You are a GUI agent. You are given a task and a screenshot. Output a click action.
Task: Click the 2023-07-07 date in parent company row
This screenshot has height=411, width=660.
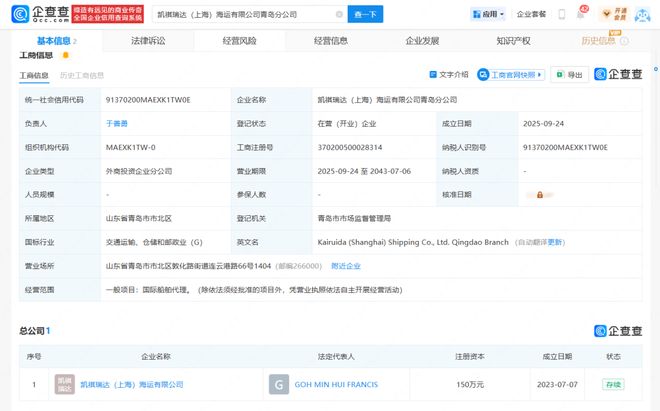pyautogui.click(x=557, y=384)
